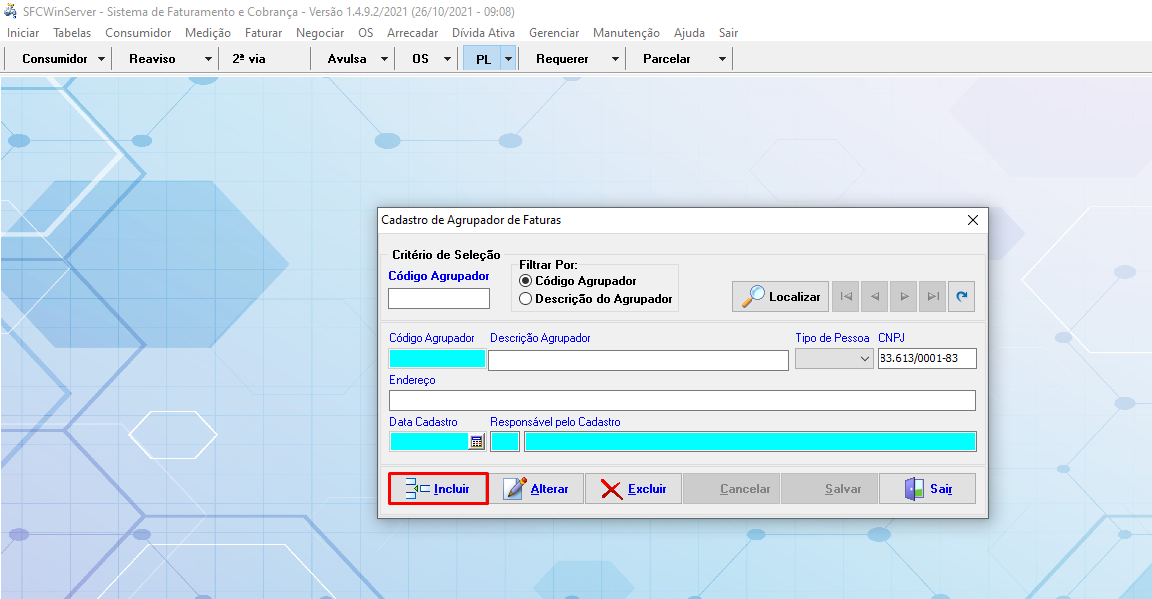Image resolution: width=1152 pixels, height=599 pixels.
Task: Open the Consumidor toolbar dropdown arrow
Action: [x=101, y=59]
